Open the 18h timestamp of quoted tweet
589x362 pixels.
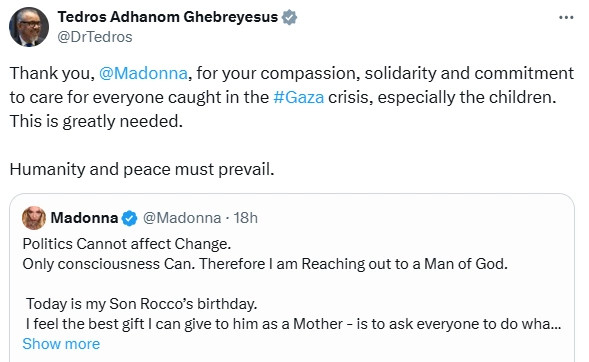(246, 218)
